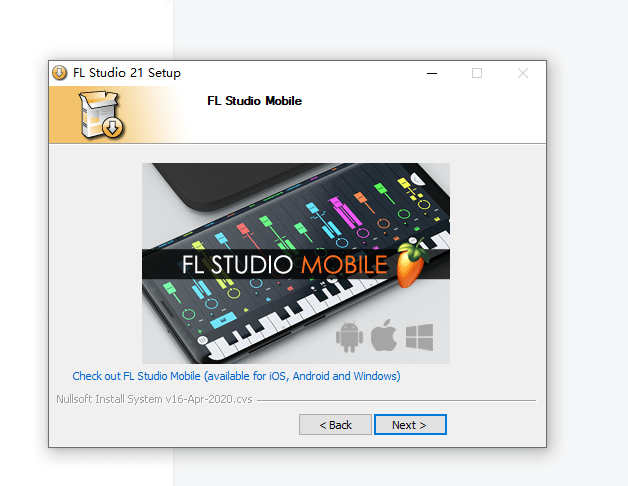Click the Android robot icon in banner
Screen dimensions: 628x486
pyautogui.click(x=349, y=337)
